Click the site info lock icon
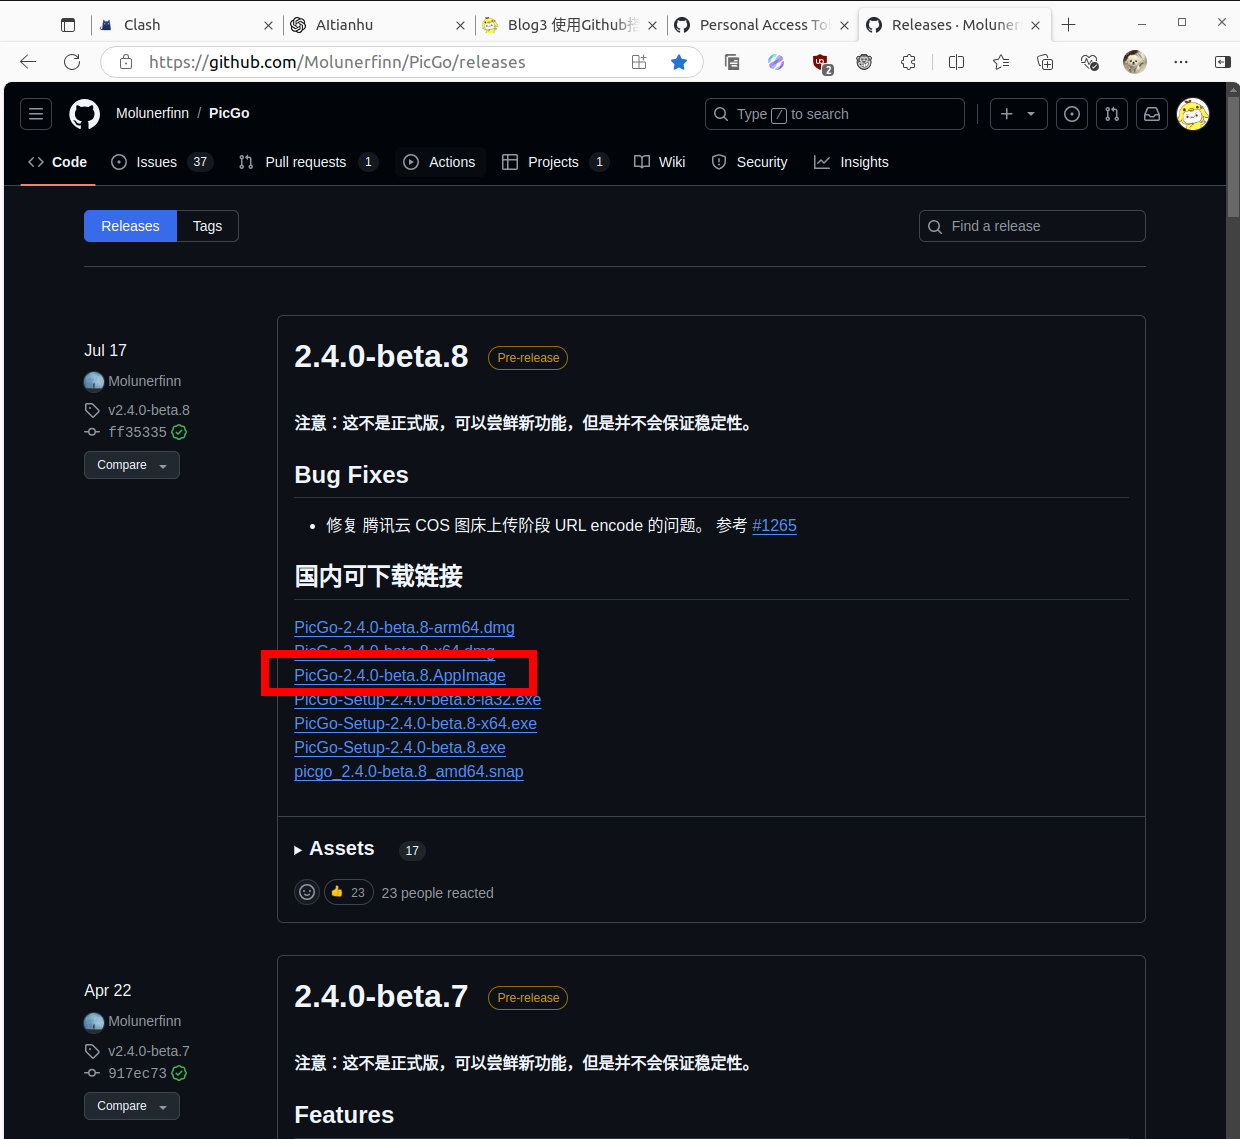Viewport: 1240px width, 1139px height. pos(126,62)
